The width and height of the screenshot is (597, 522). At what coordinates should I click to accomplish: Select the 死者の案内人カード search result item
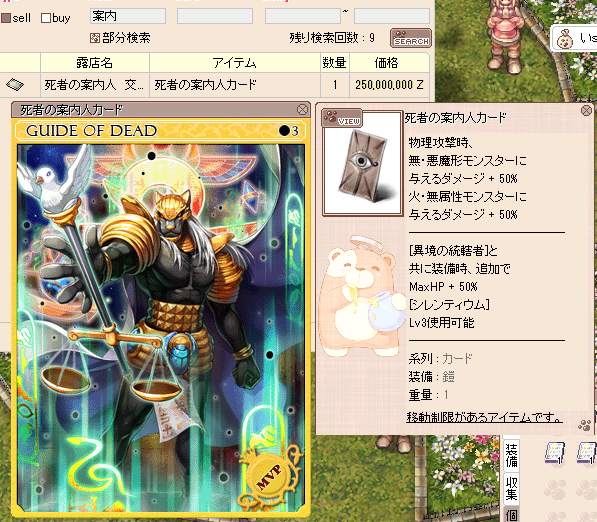[x=205, y=85]
